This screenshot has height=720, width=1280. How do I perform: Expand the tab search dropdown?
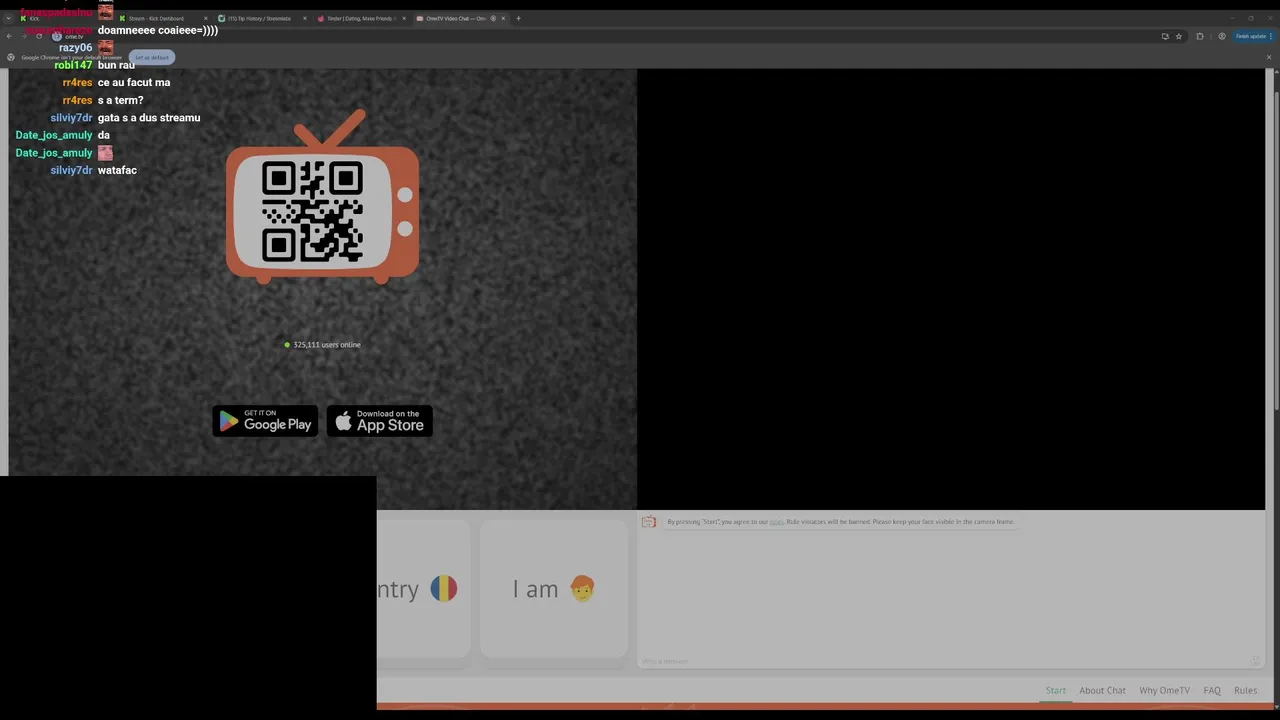click(8, 18)
